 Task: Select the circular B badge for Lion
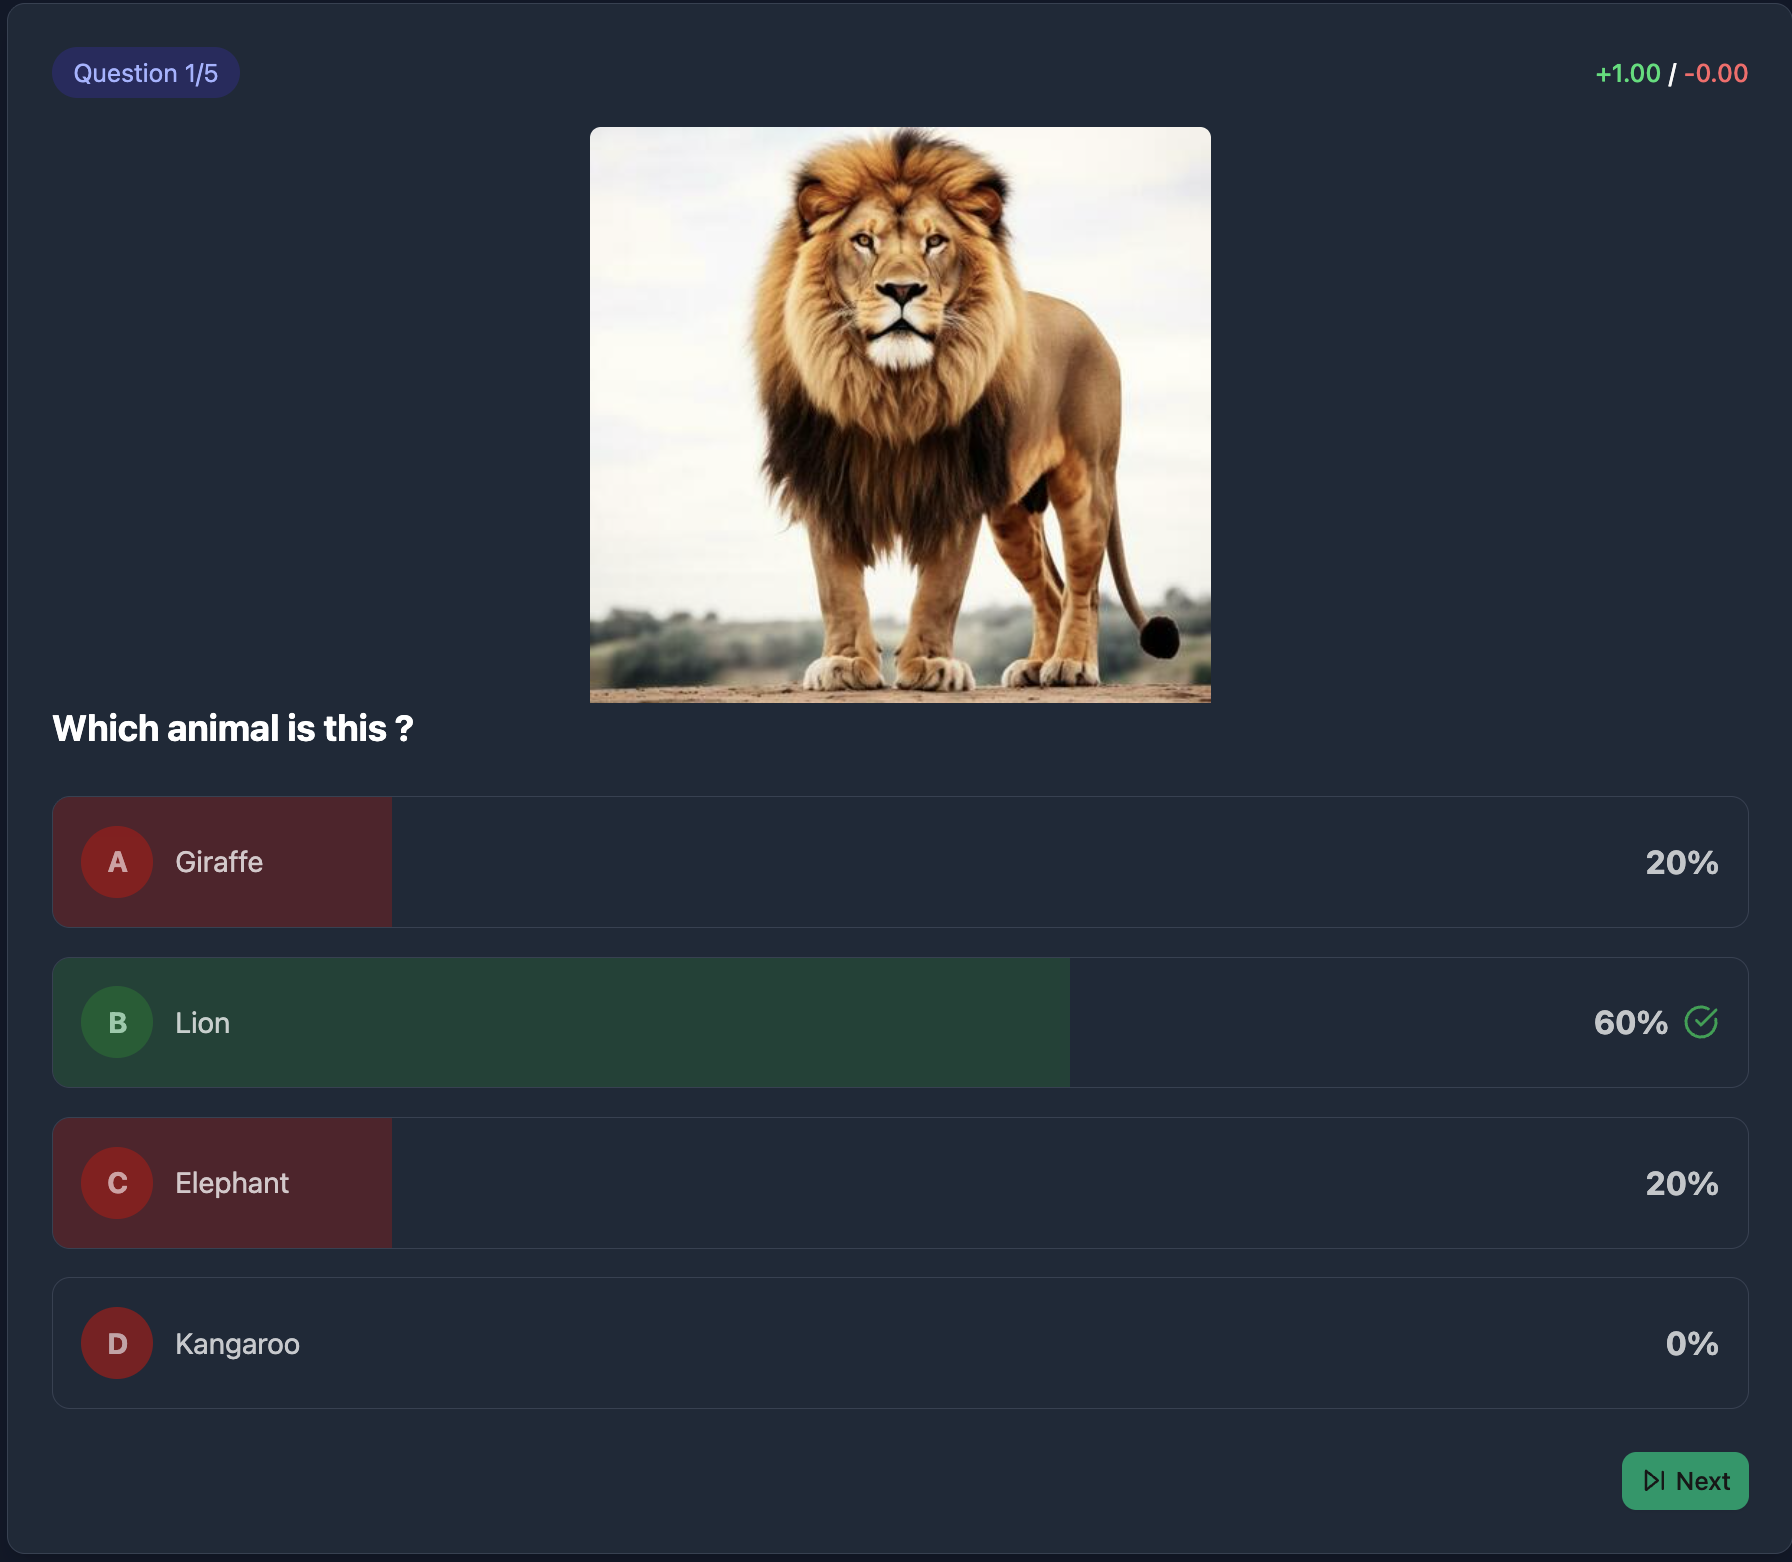point(117,1022)
